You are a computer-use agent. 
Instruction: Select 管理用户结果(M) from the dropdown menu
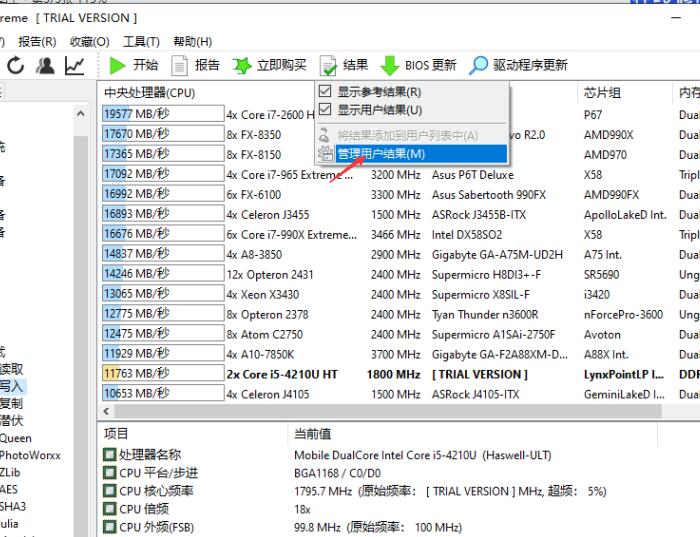(x=380, y=154)
